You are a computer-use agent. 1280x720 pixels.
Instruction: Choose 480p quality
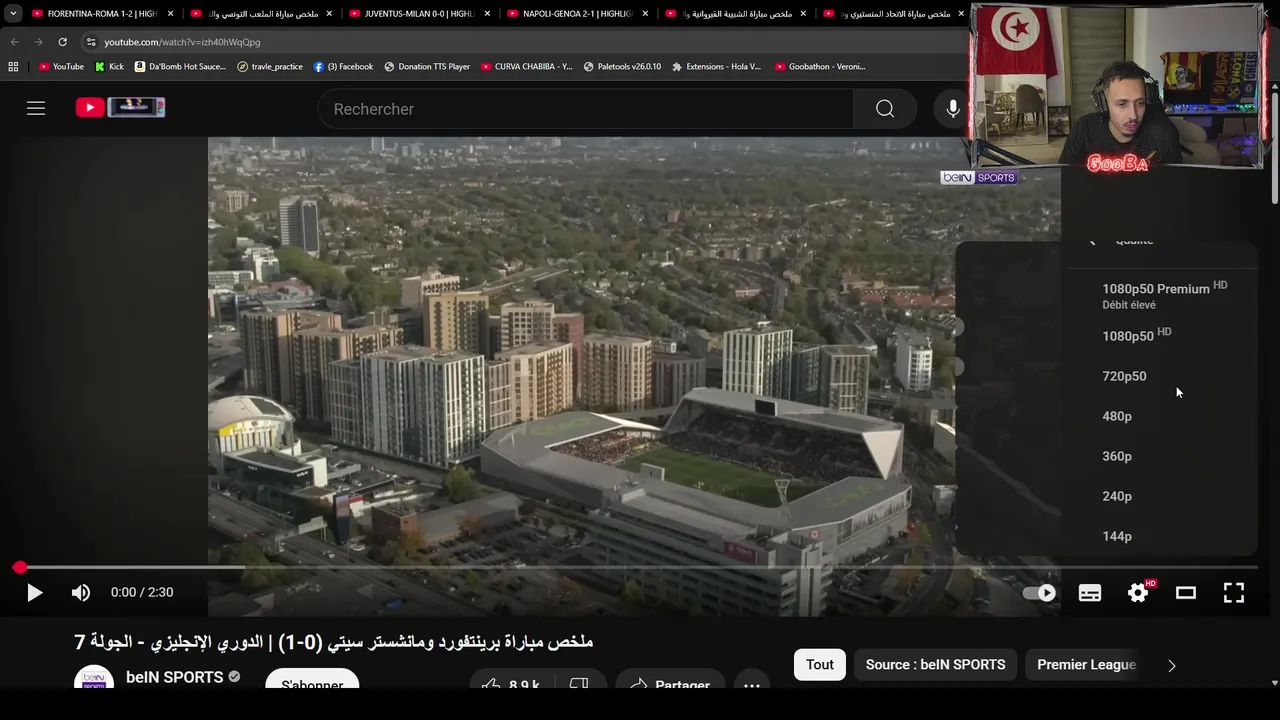click(x=1162, y=416)
